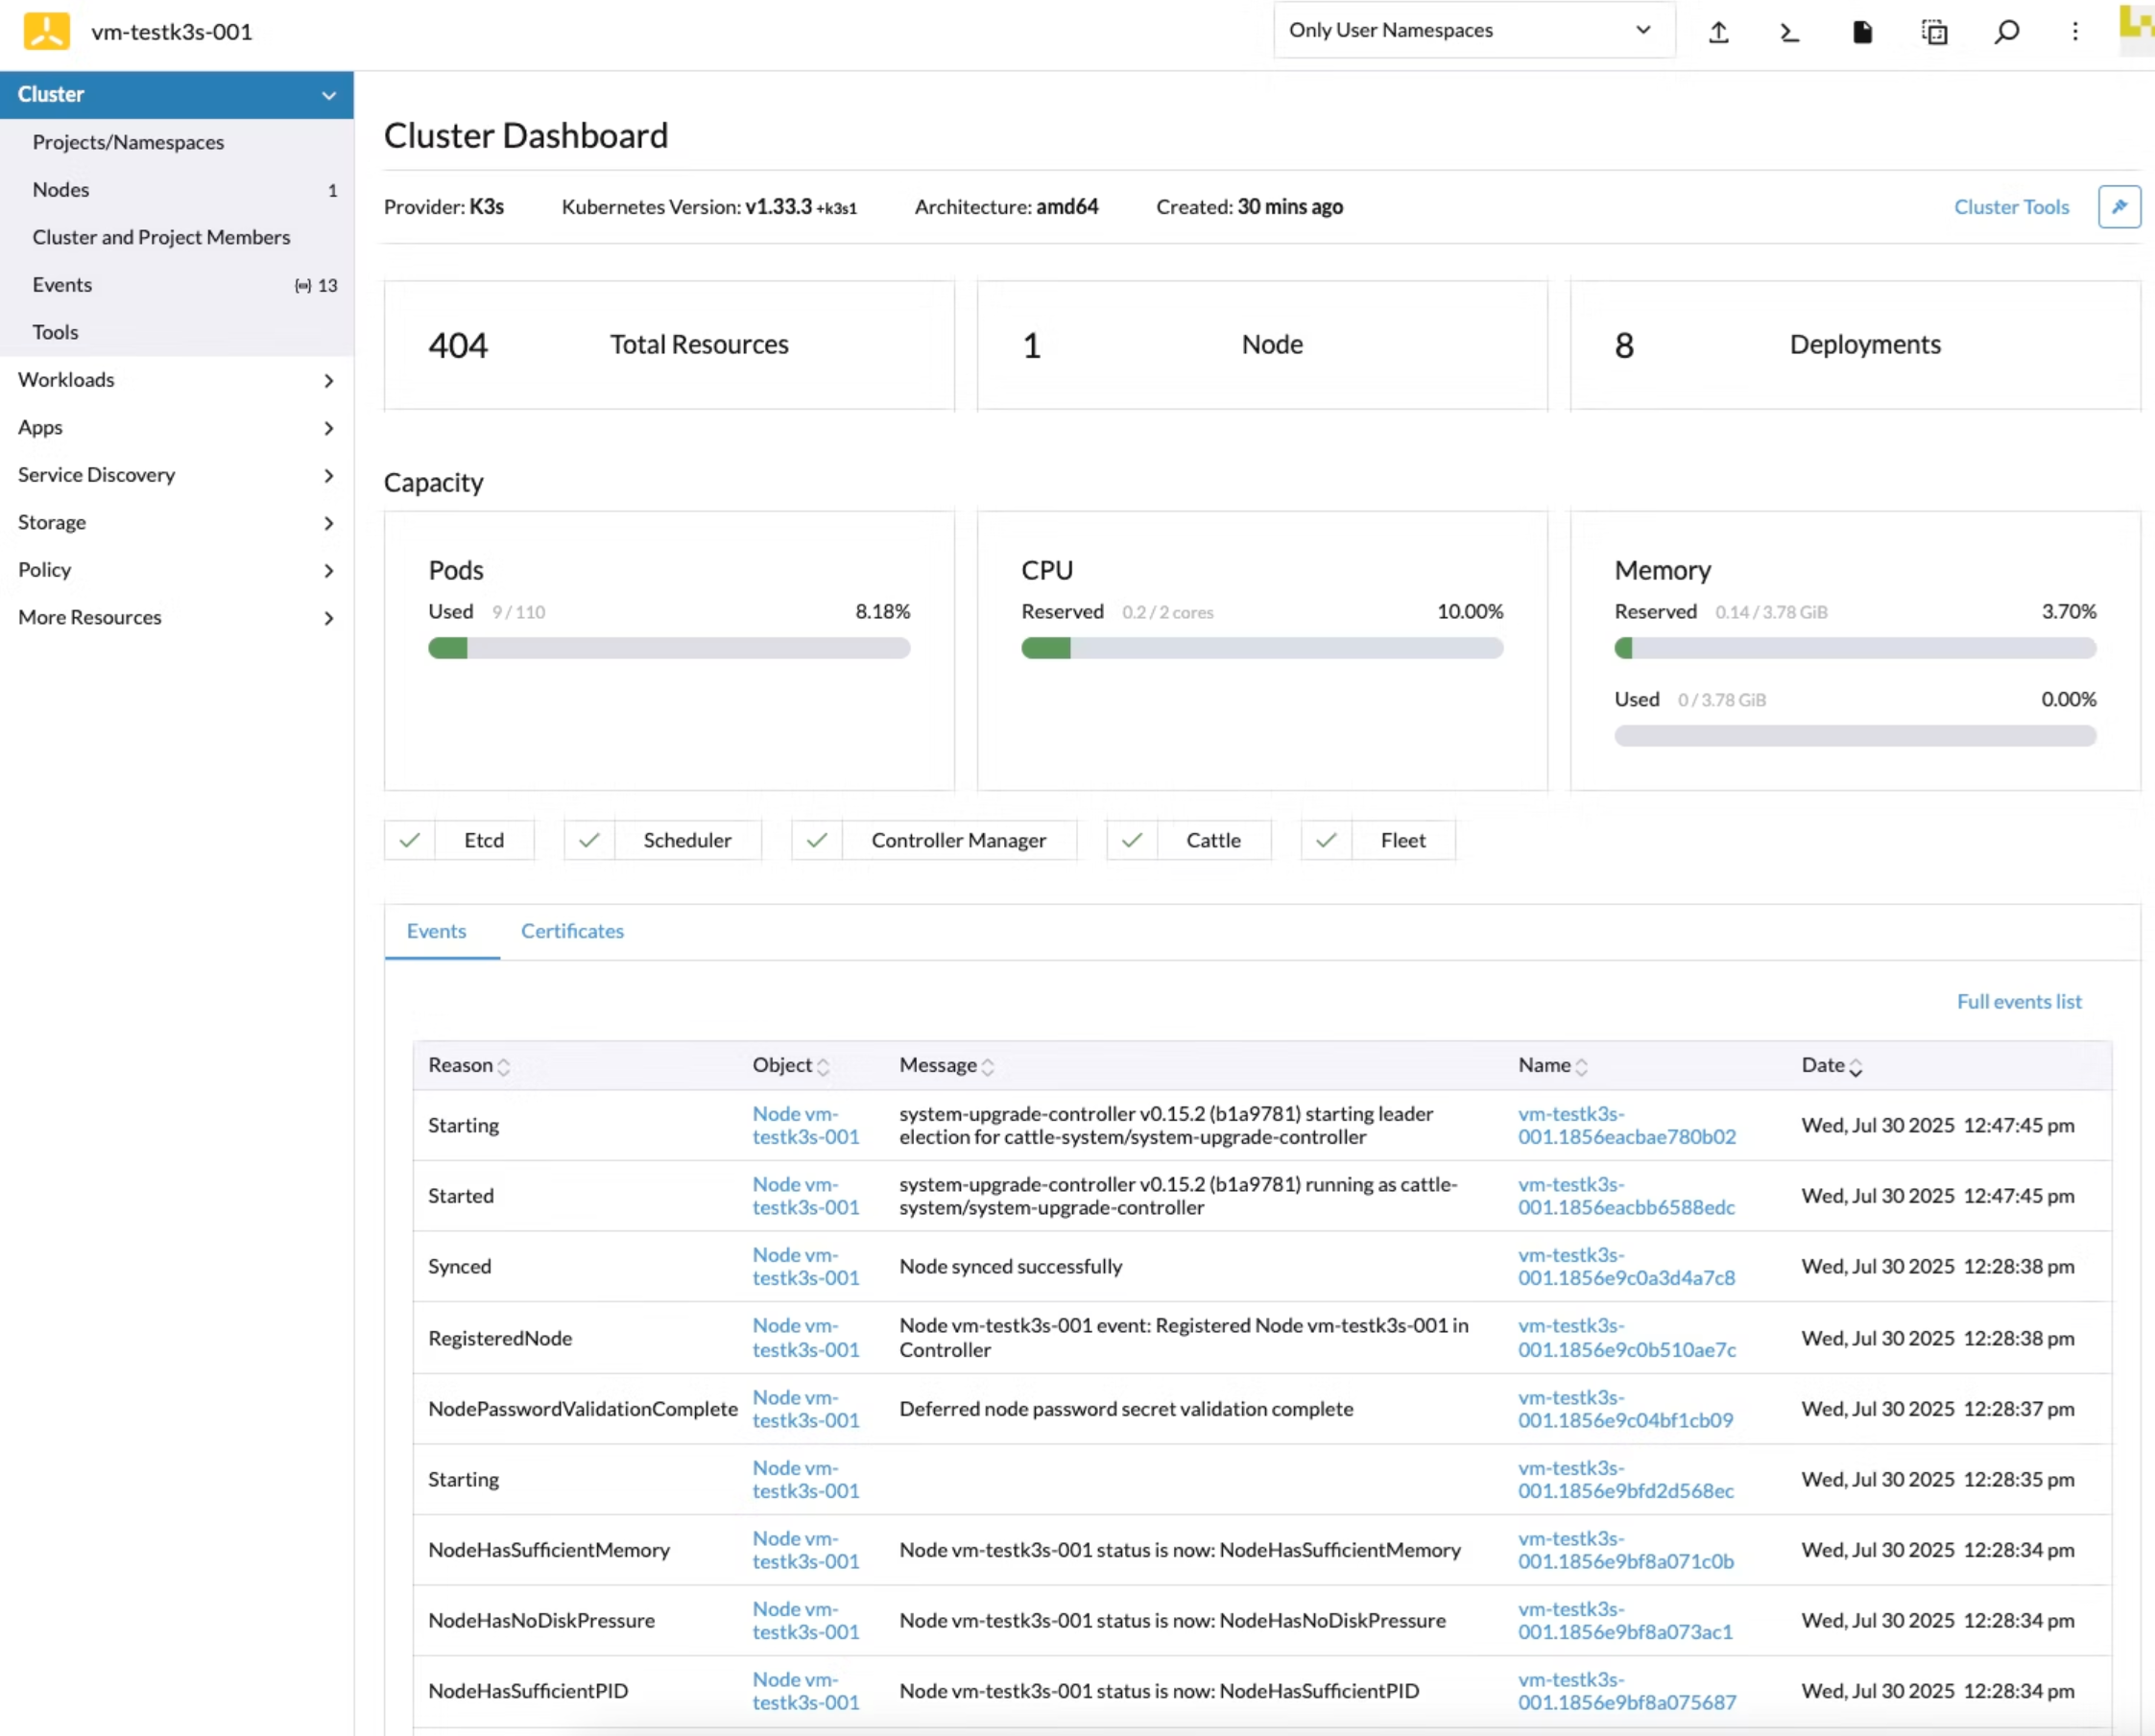
Task: Click the Copy KubeConfig to clipboard icon
Action: (x=1934, y=32)
